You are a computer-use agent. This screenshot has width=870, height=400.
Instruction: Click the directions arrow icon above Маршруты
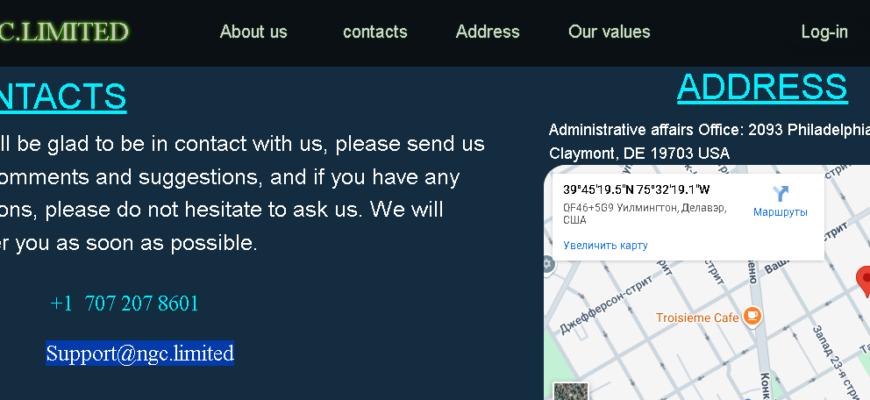[780, 194]
